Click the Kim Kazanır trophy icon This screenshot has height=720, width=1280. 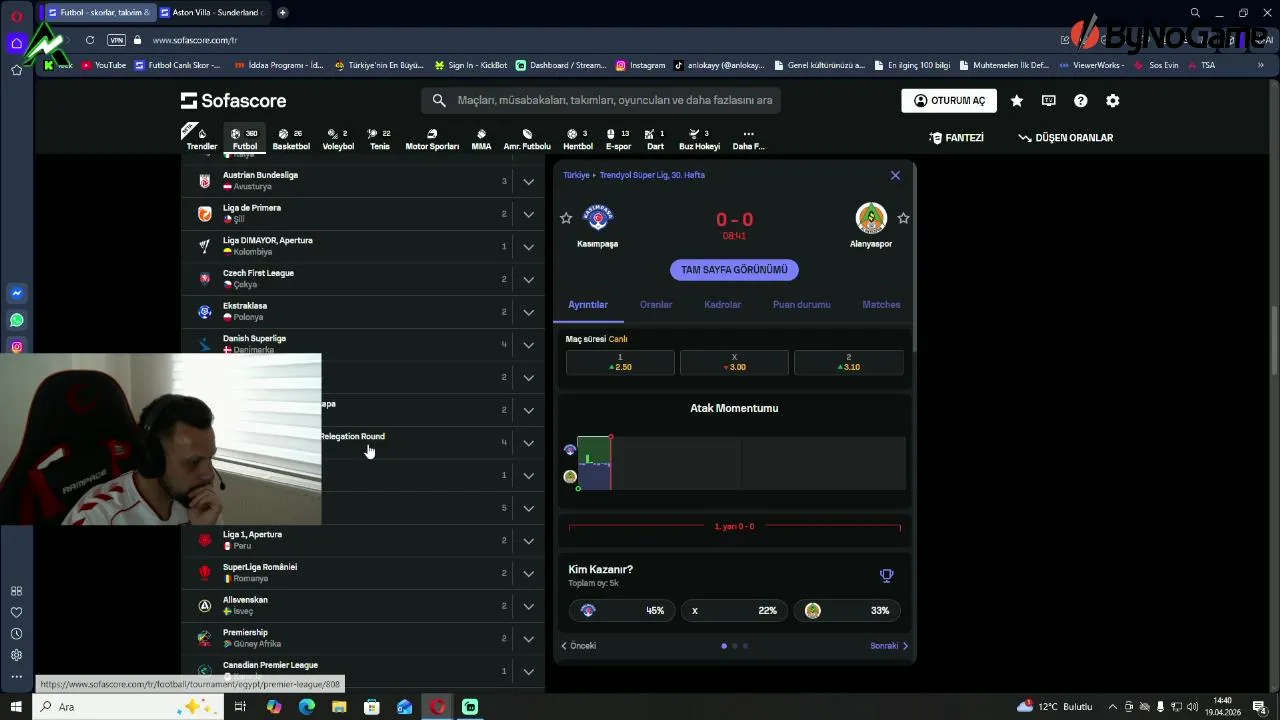[886, 575]
